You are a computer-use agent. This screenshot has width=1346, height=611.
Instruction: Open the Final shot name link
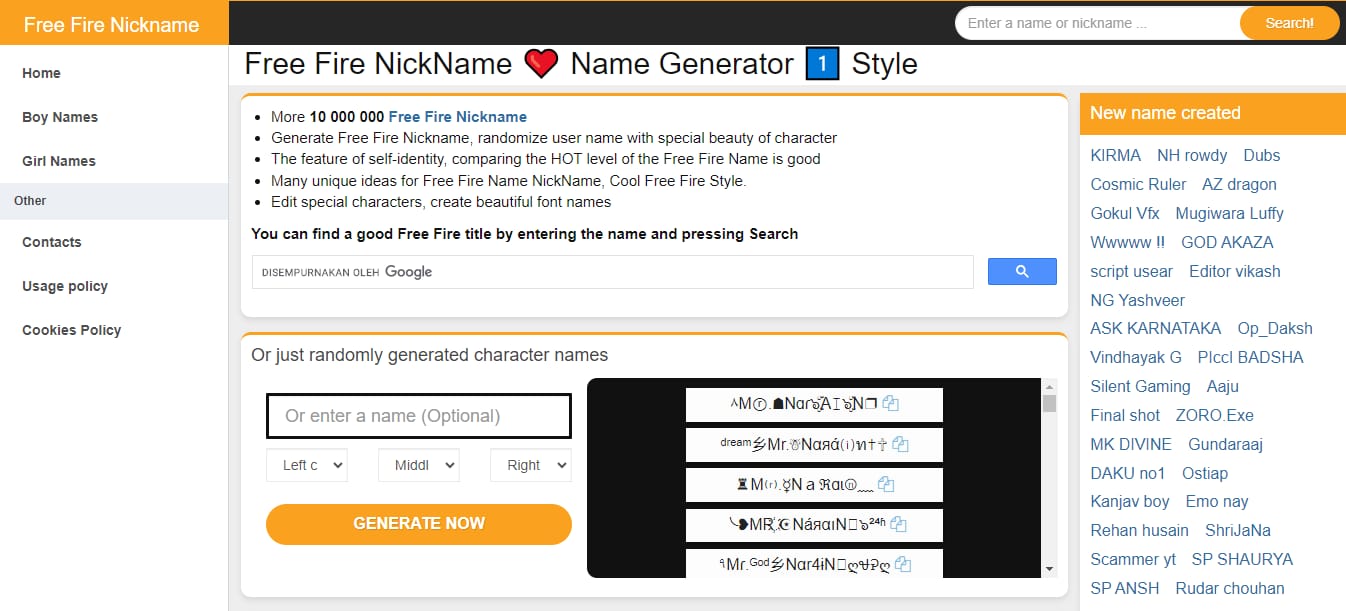tap(1126, 416)
